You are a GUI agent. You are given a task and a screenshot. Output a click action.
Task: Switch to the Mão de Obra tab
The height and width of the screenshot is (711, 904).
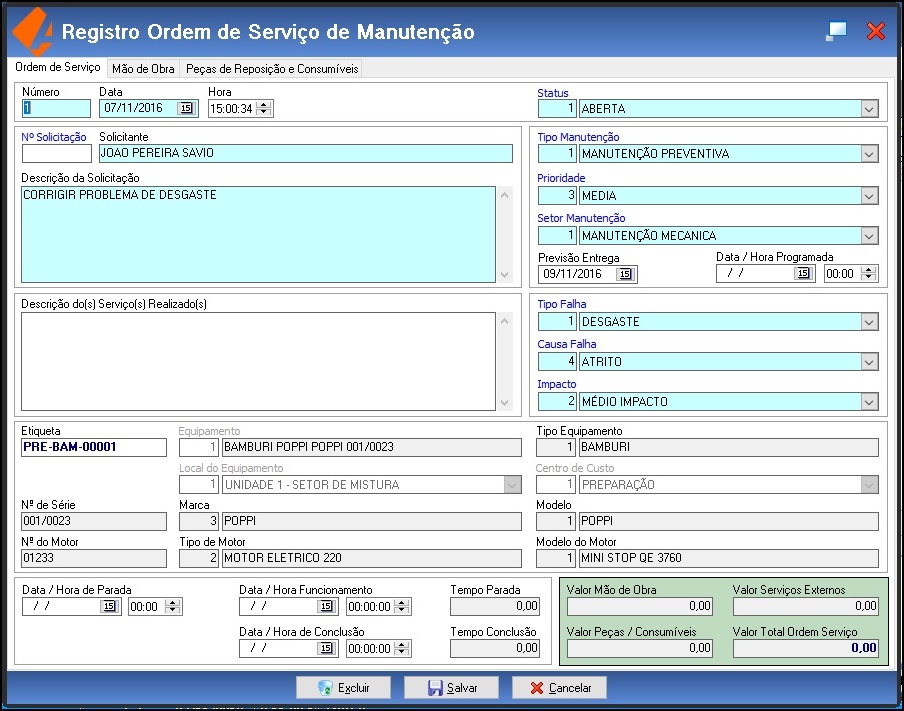click(143, 69)
